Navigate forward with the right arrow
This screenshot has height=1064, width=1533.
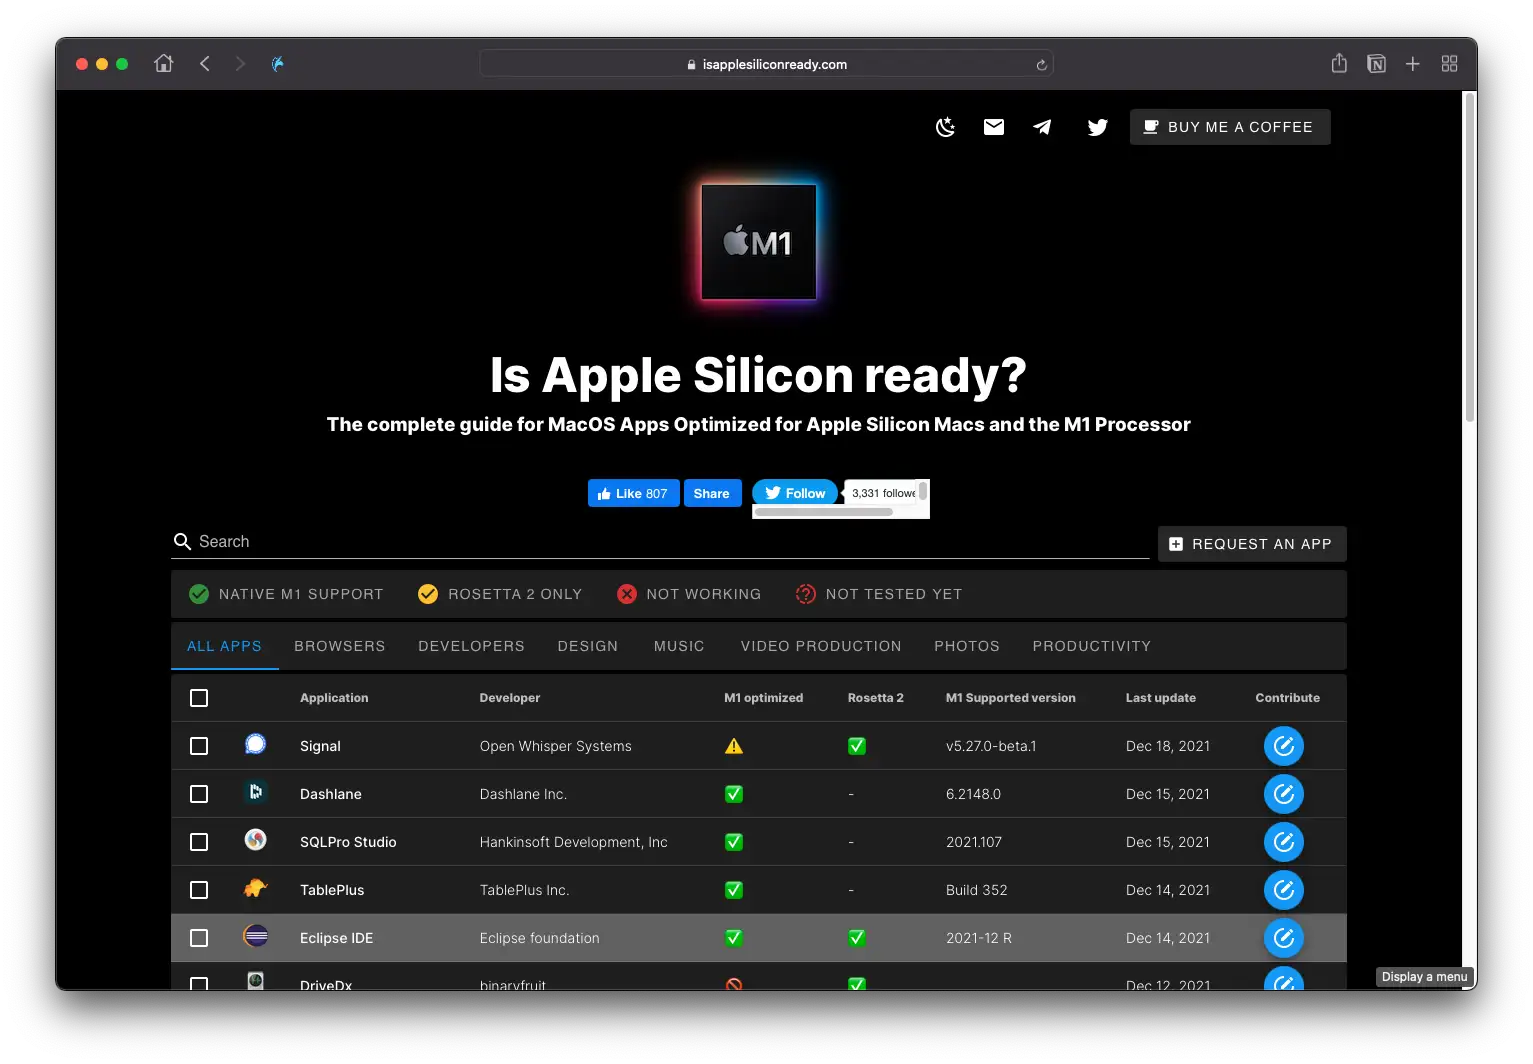[240, 64]
